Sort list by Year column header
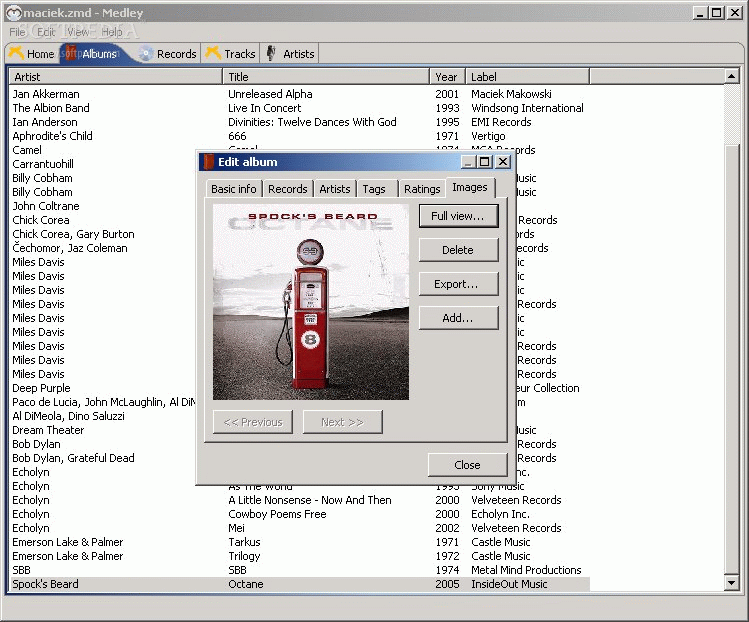The image size is (749, 622). click(447, 77)
